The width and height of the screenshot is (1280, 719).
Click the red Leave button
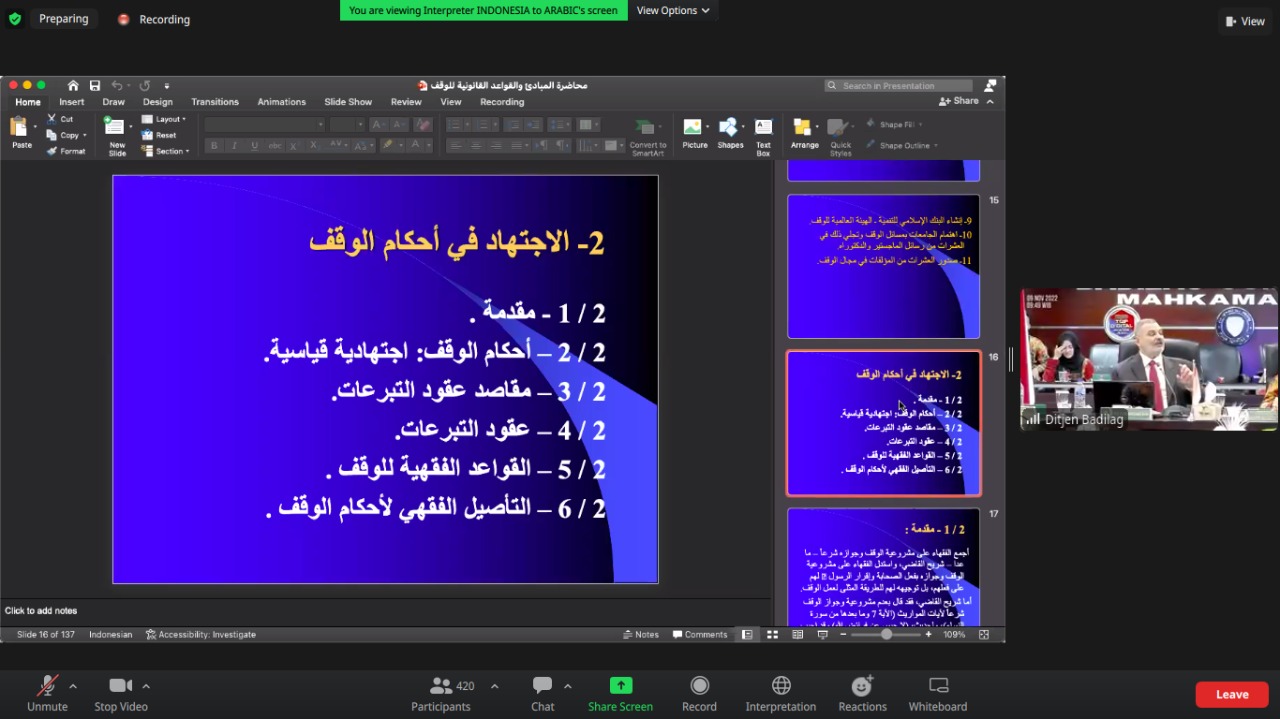(x=1232, y=694)
